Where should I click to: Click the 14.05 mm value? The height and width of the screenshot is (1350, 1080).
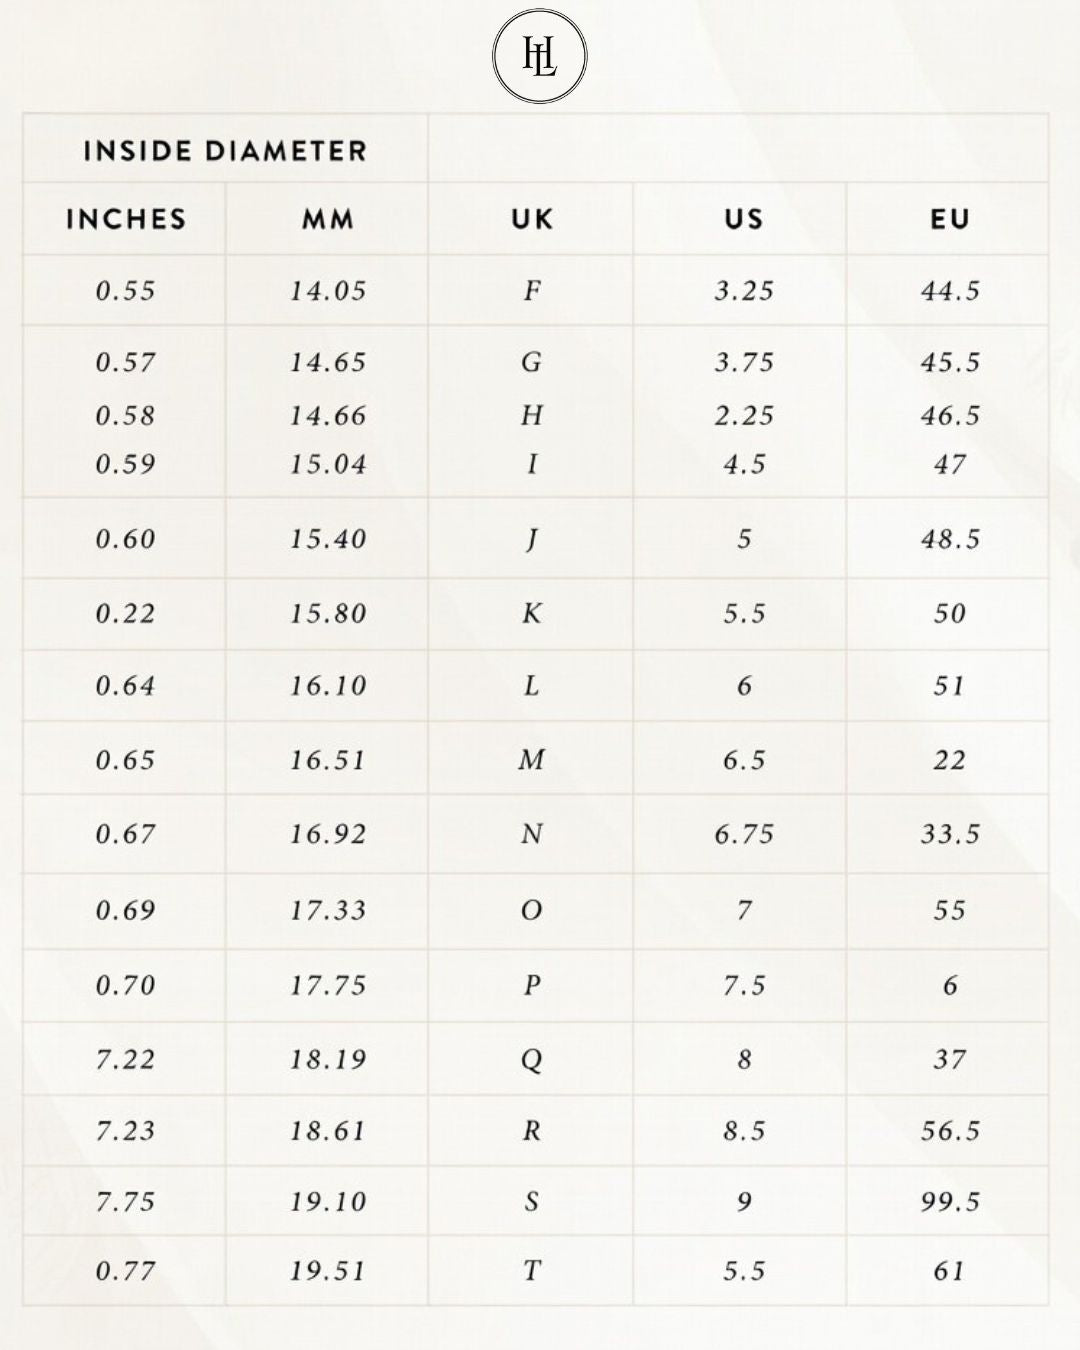pos(328,291)
